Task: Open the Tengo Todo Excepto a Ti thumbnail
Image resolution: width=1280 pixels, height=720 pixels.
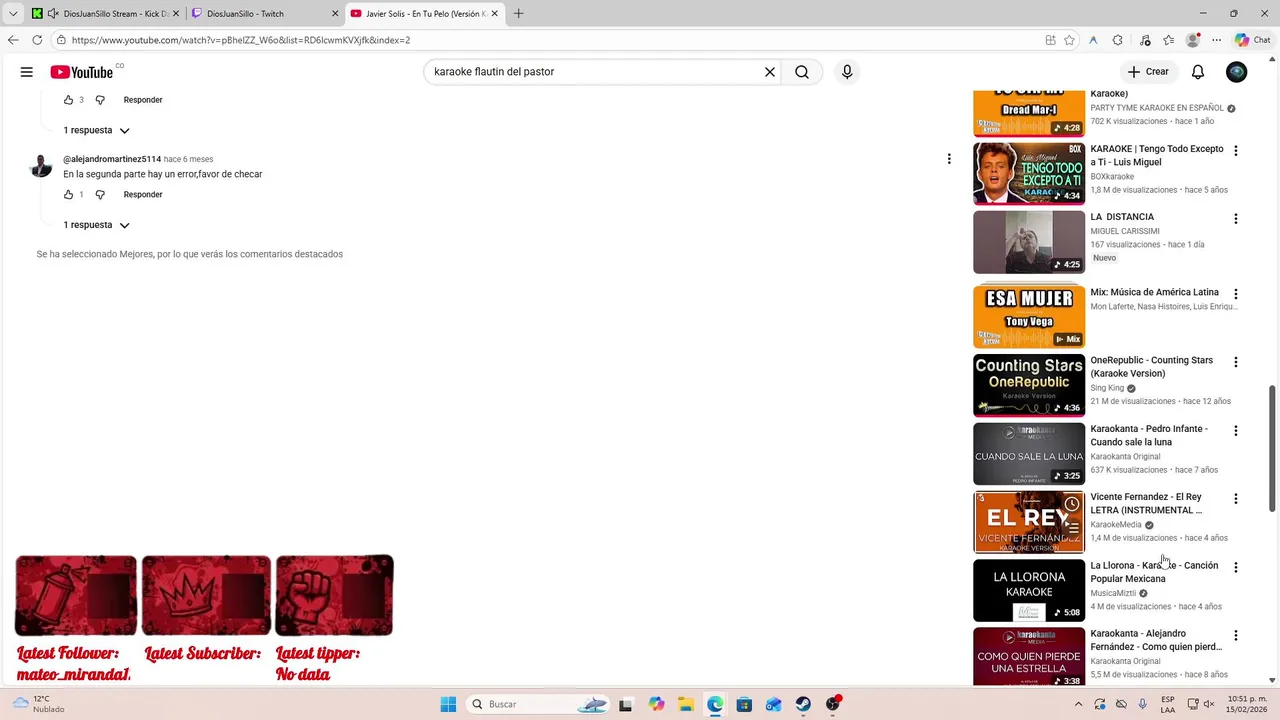Action: click(x=1029, y=174)
